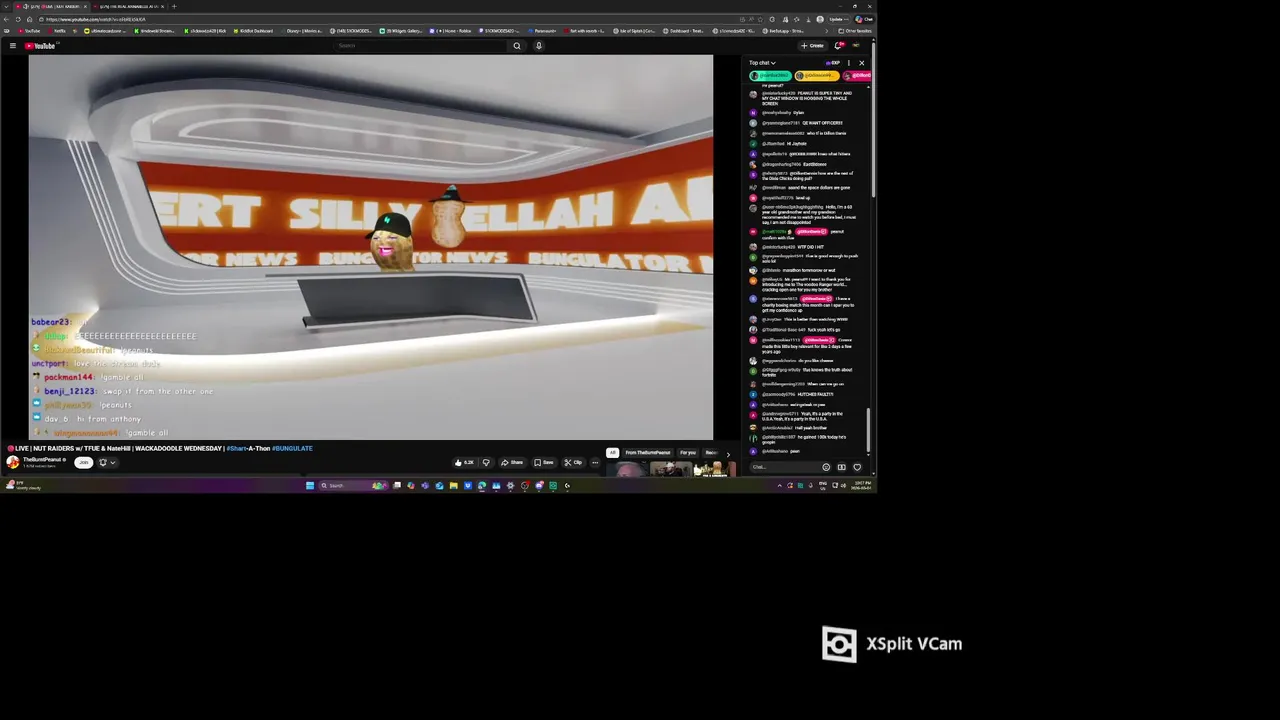This screenshot has height=720, width=1280.
Task: Open the more actions ellipsis under video
Action: pos(595,462)
